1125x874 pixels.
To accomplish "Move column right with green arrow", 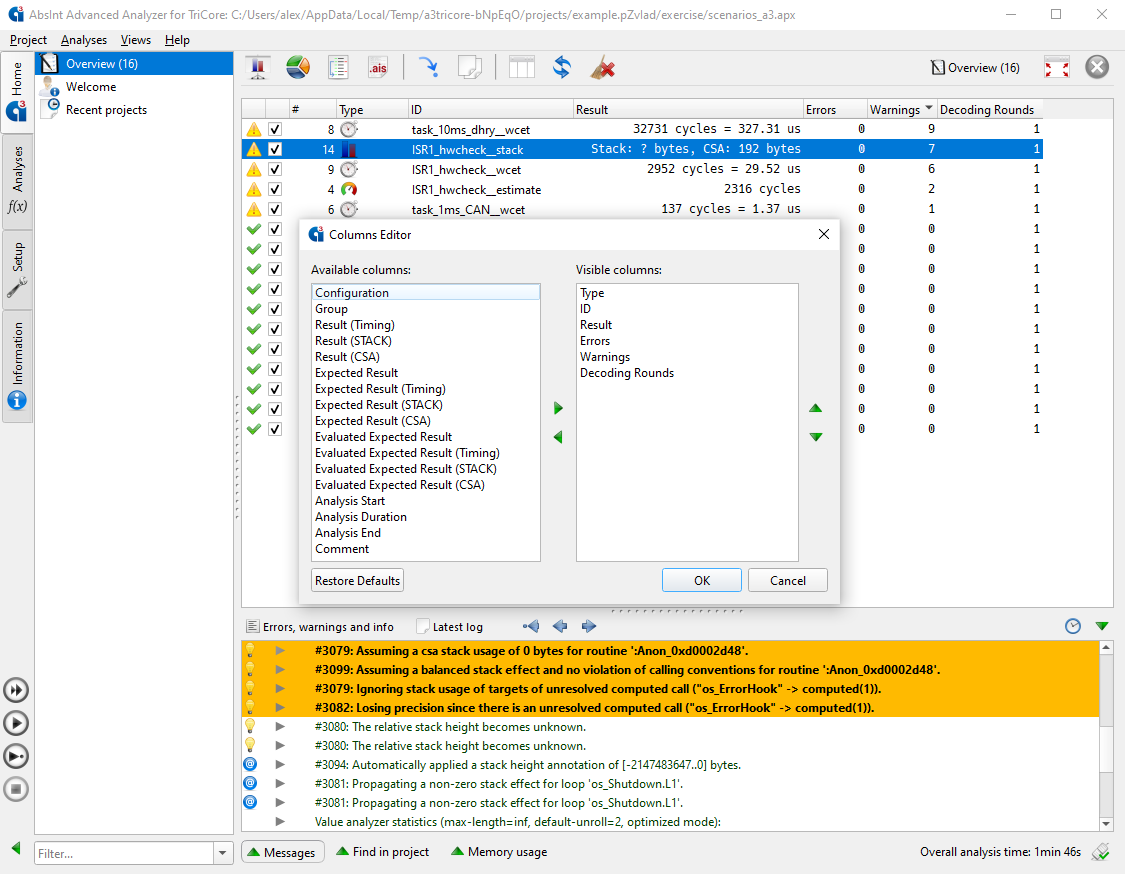I will pyautogui.click(x=558, y=408).
